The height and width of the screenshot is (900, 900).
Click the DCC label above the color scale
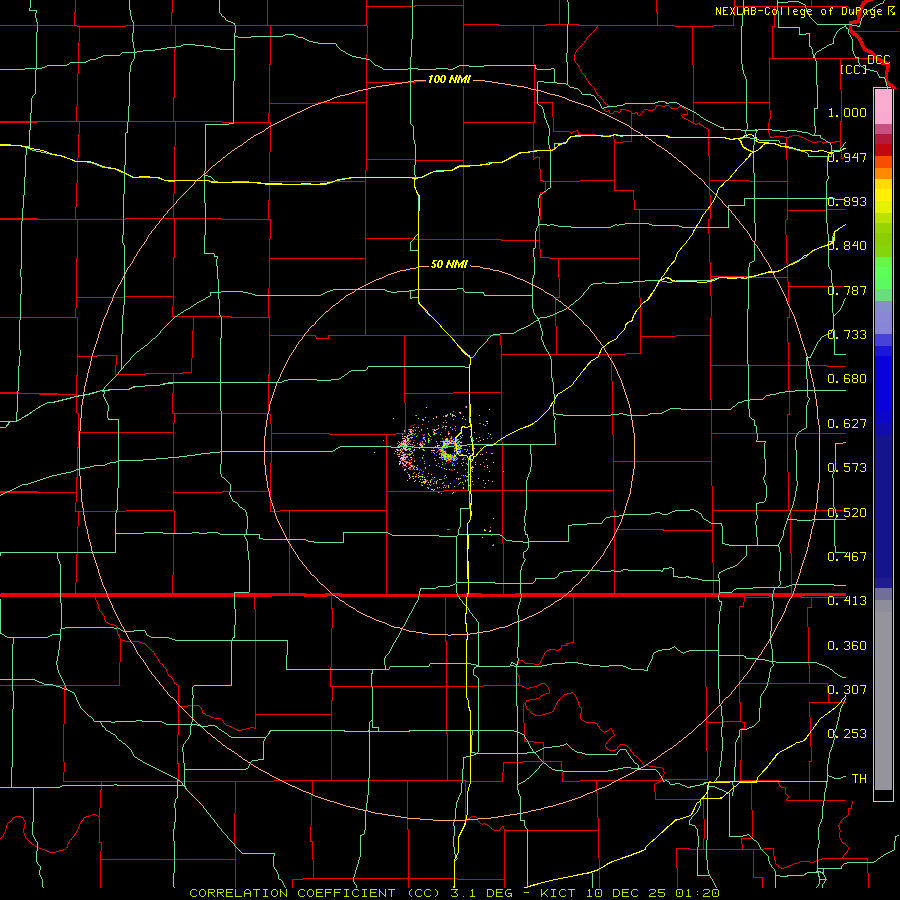878,60
